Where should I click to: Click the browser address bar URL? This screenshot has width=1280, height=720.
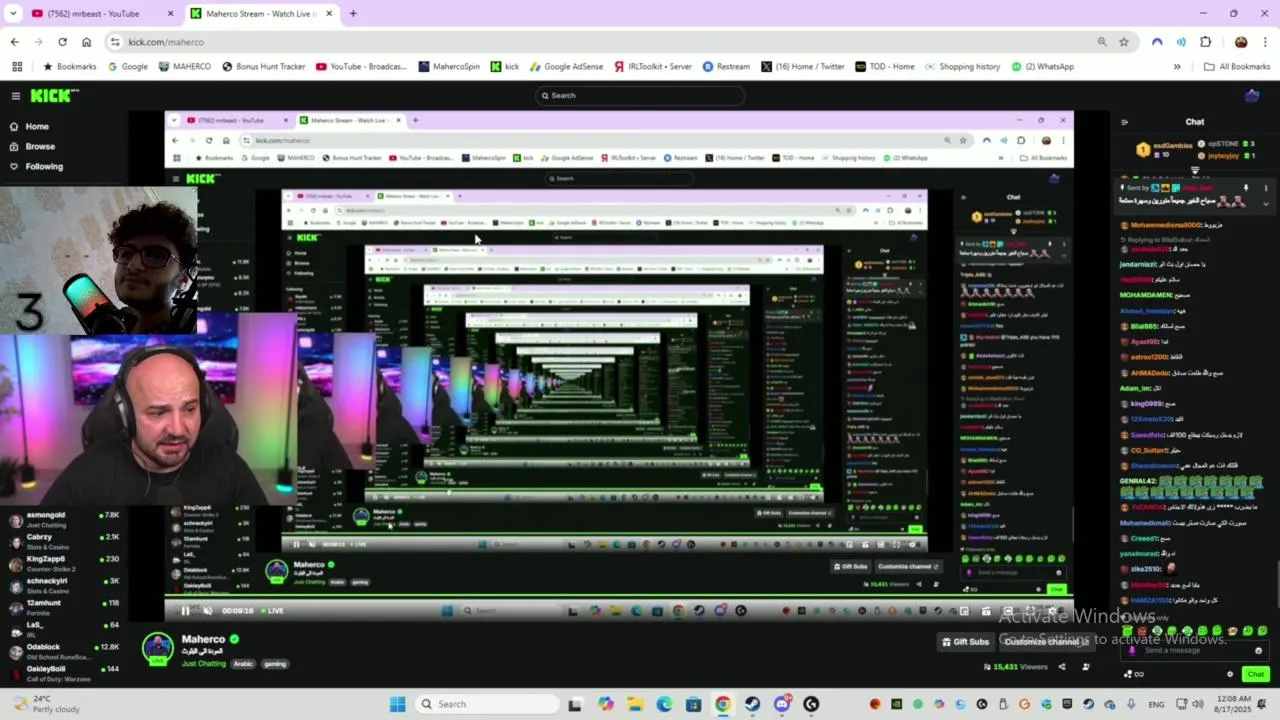(x=166, y=42)
